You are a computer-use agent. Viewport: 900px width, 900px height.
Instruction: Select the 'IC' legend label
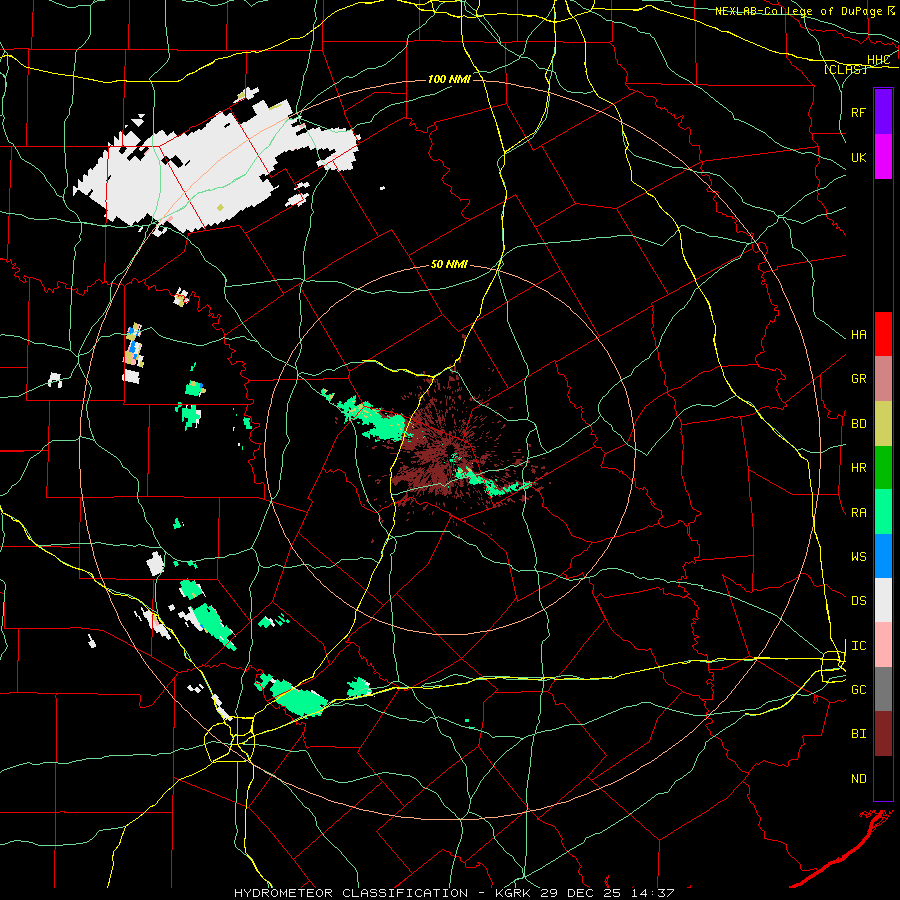tap(859, 645)
